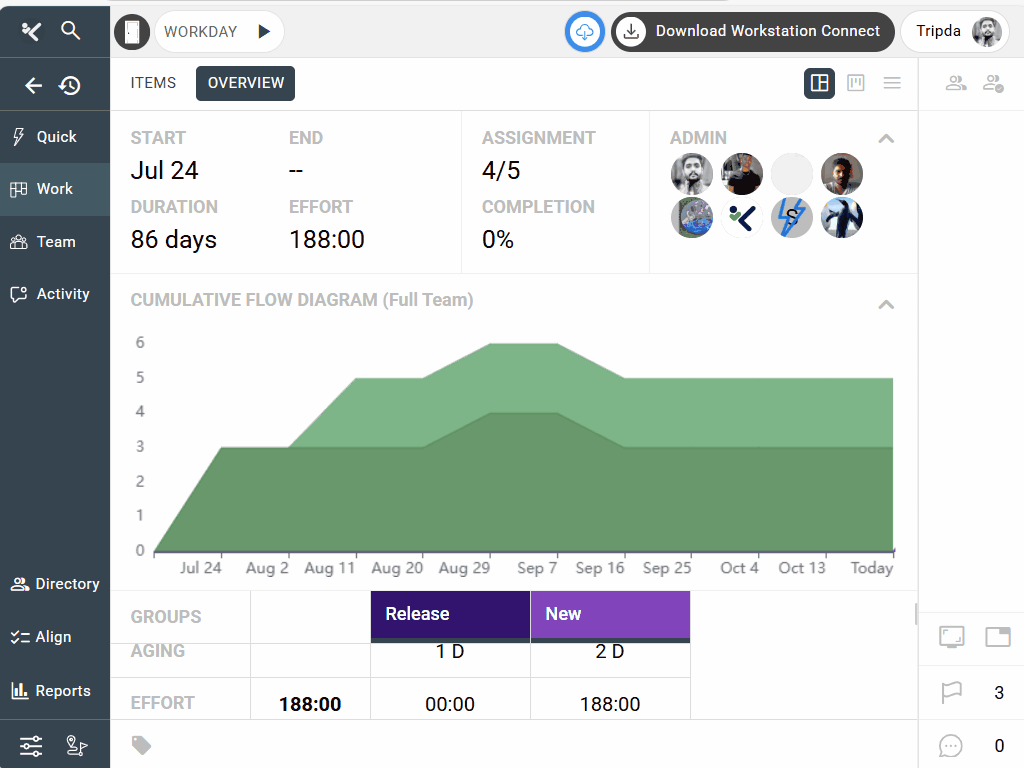The image size is (1024, 768).
Task: Open the comments chat bubble icon
Action: pyautogui.click(x=951, y=745)
